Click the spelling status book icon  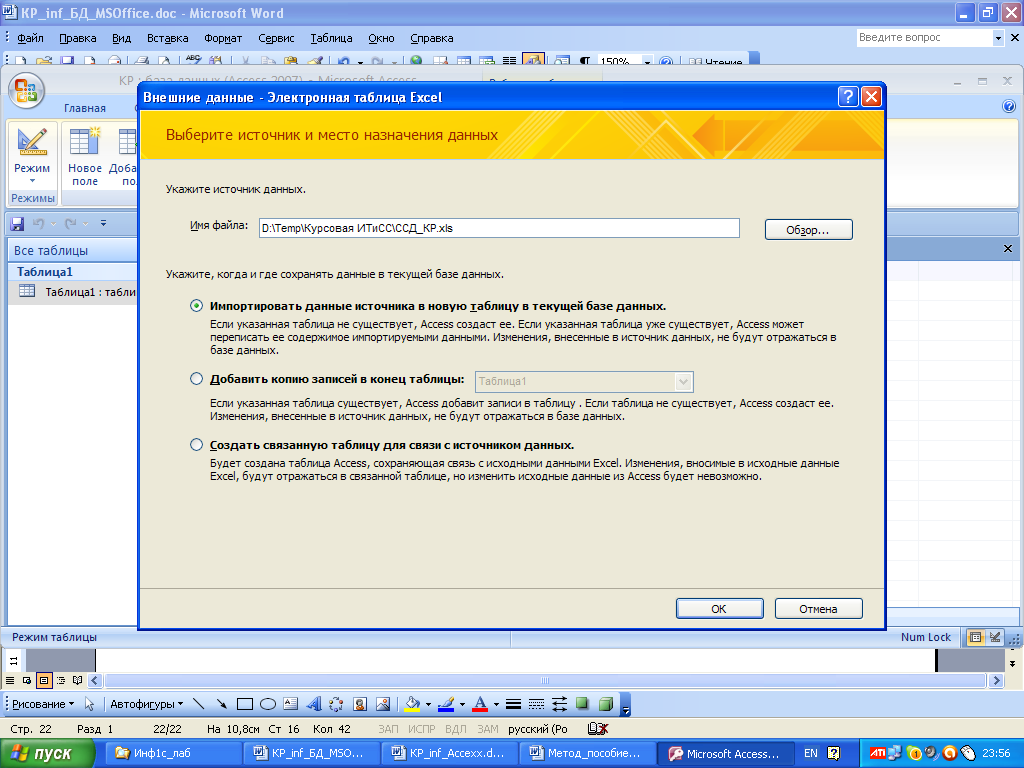(x=598, y=729)
